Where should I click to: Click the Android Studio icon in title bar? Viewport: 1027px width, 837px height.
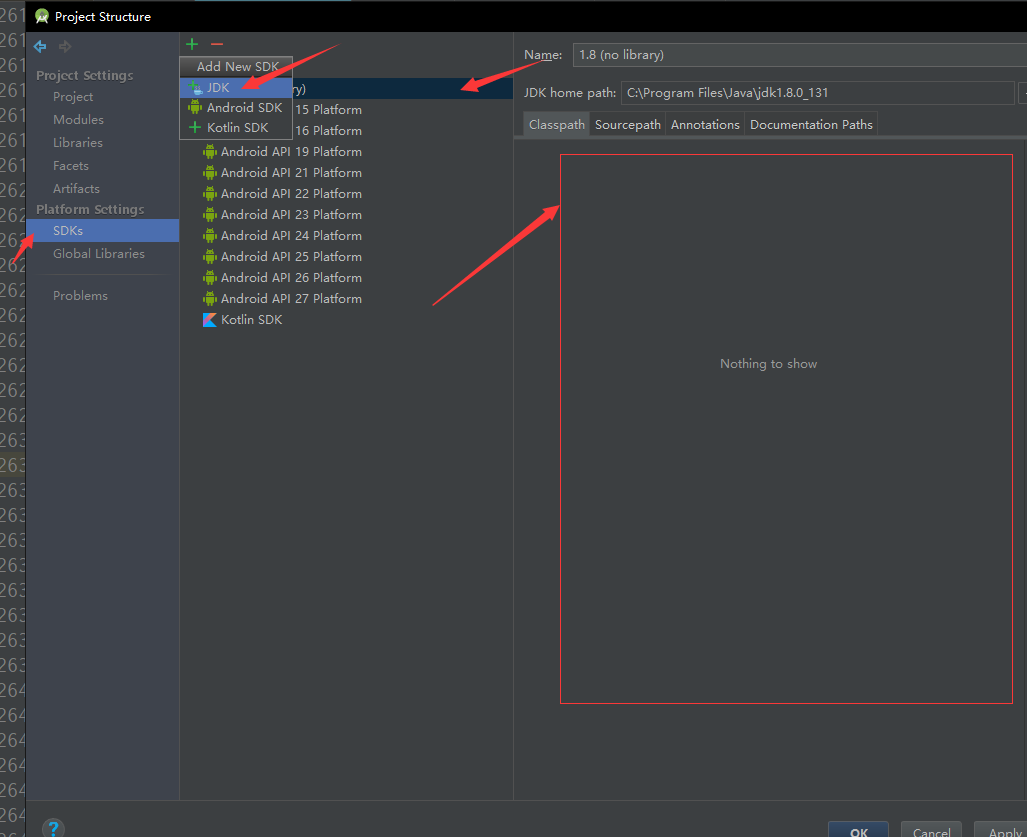point(42,16)
